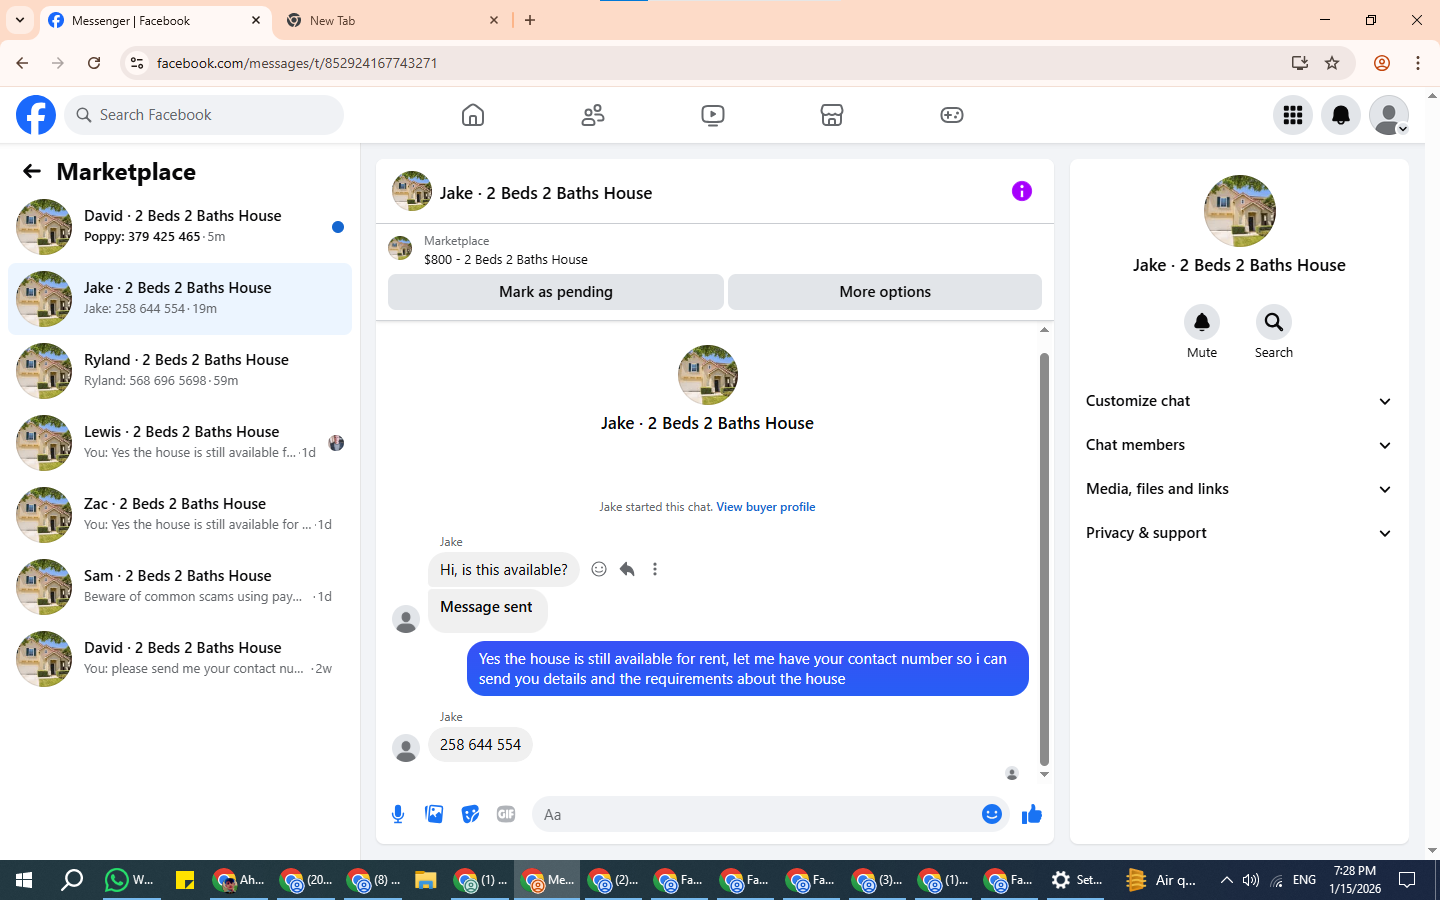Send a thumbs-up like
Image resolution: width=1440 pixels, height=900 pixels.
[1032, 814]
